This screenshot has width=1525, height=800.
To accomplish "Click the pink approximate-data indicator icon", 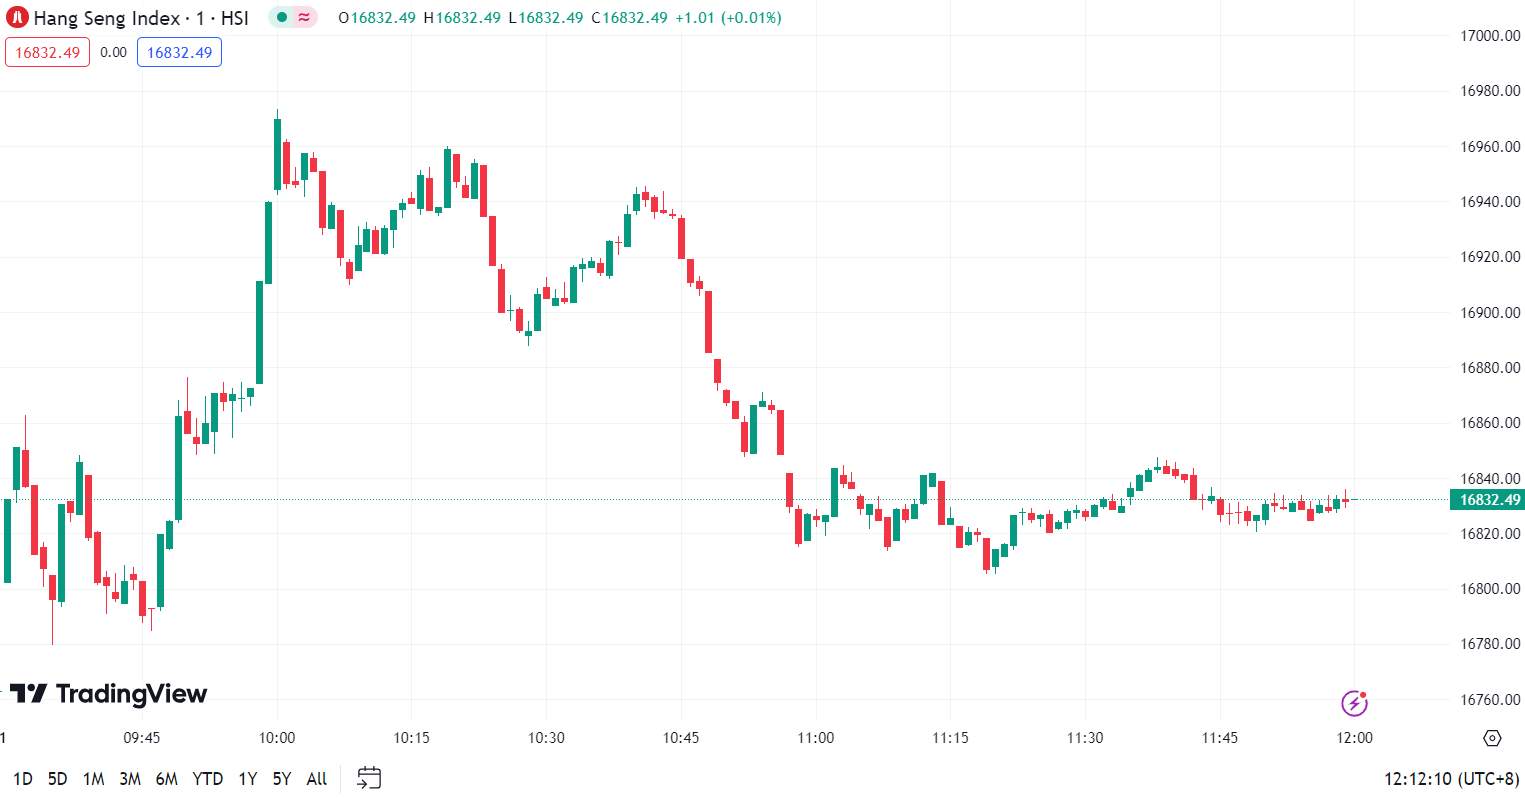I will coord(304,18).
